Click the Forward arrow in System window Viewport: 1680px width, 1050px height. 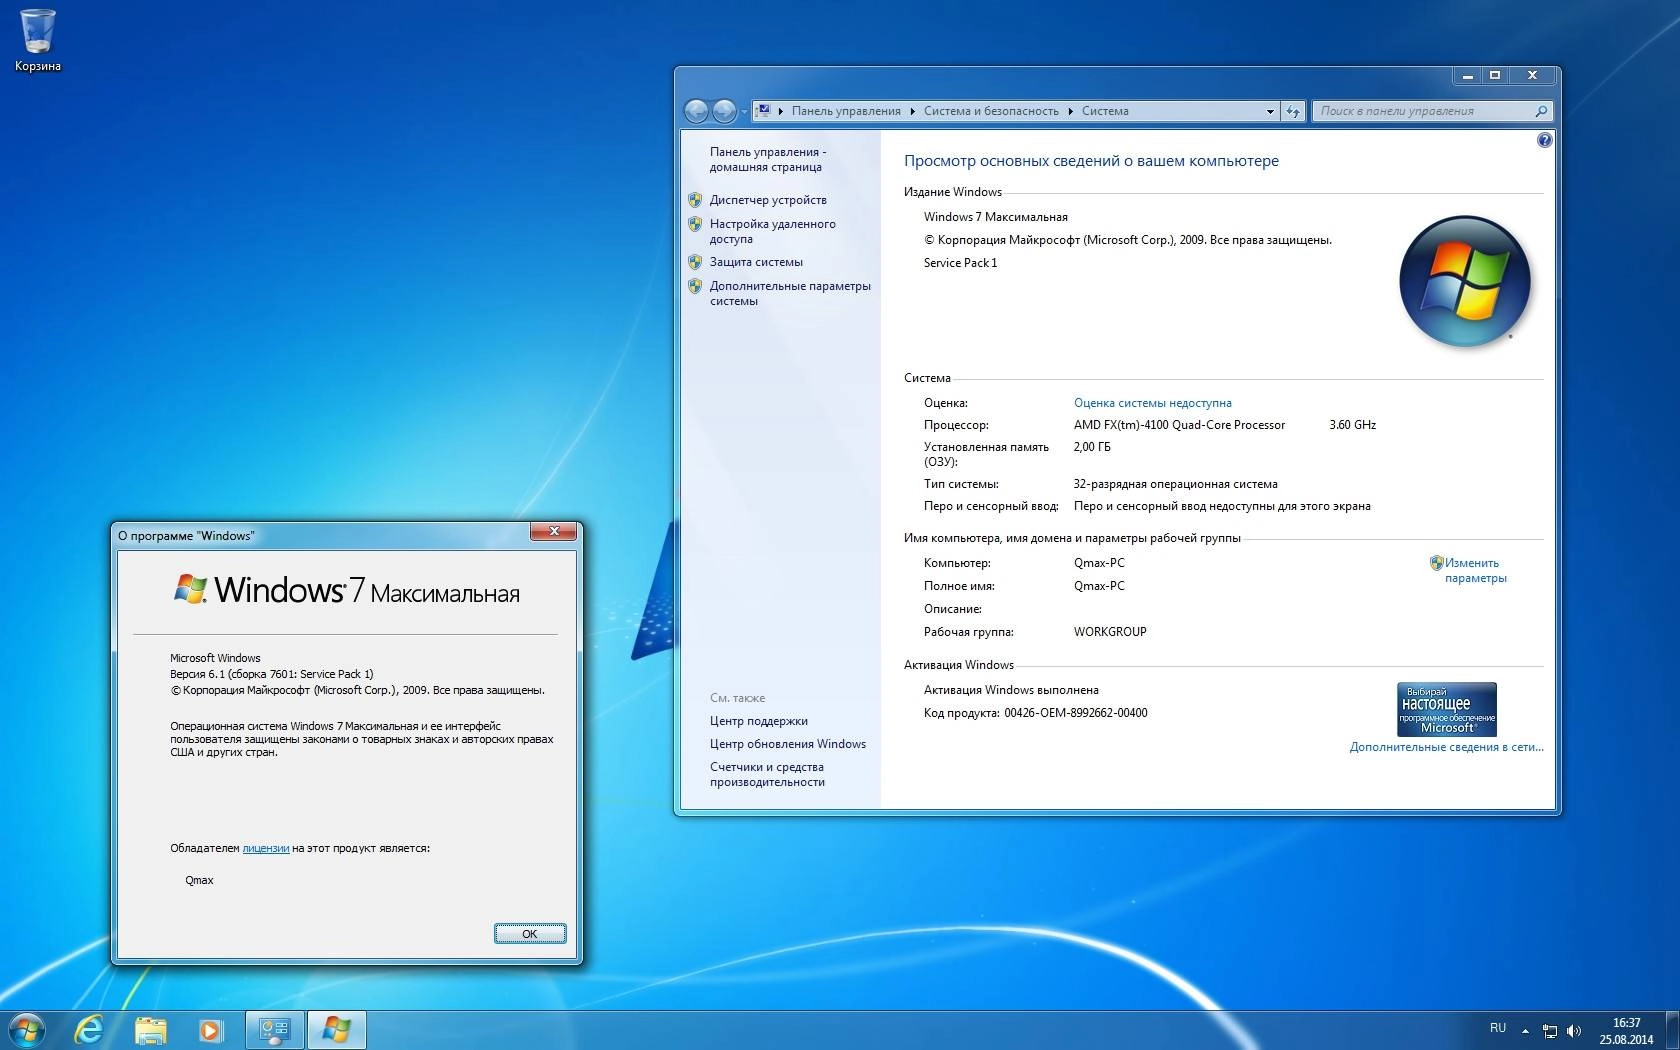click(724, 111)
